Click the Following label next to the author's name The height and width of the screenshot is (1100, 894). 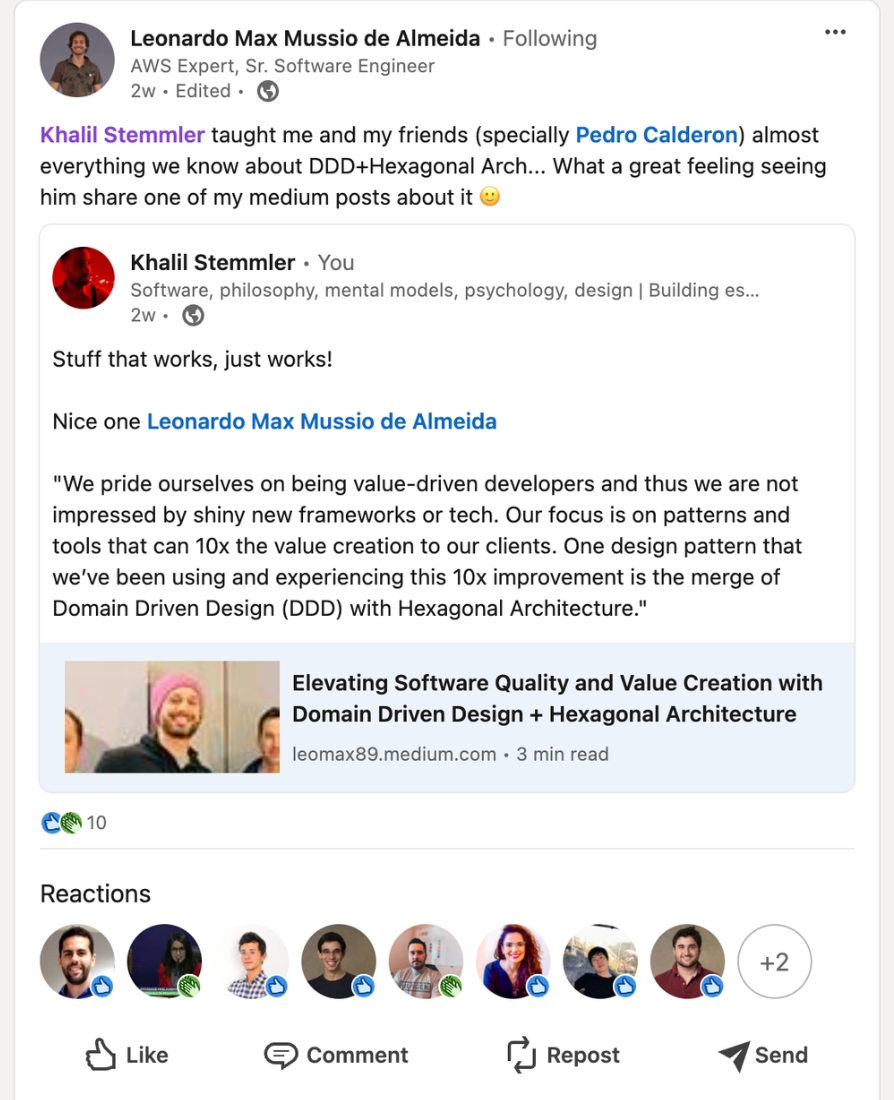549,38
